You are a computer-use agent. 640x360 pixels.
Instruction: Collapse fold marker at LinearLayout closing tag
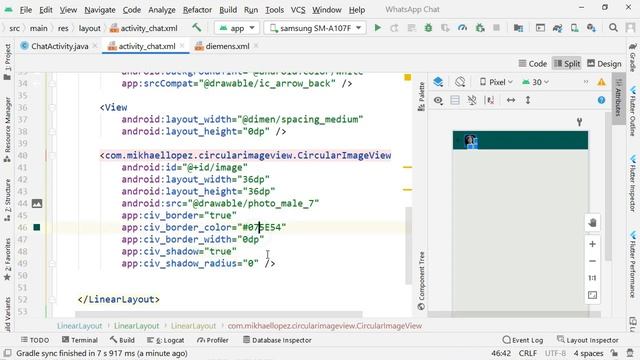coord(52,300)
